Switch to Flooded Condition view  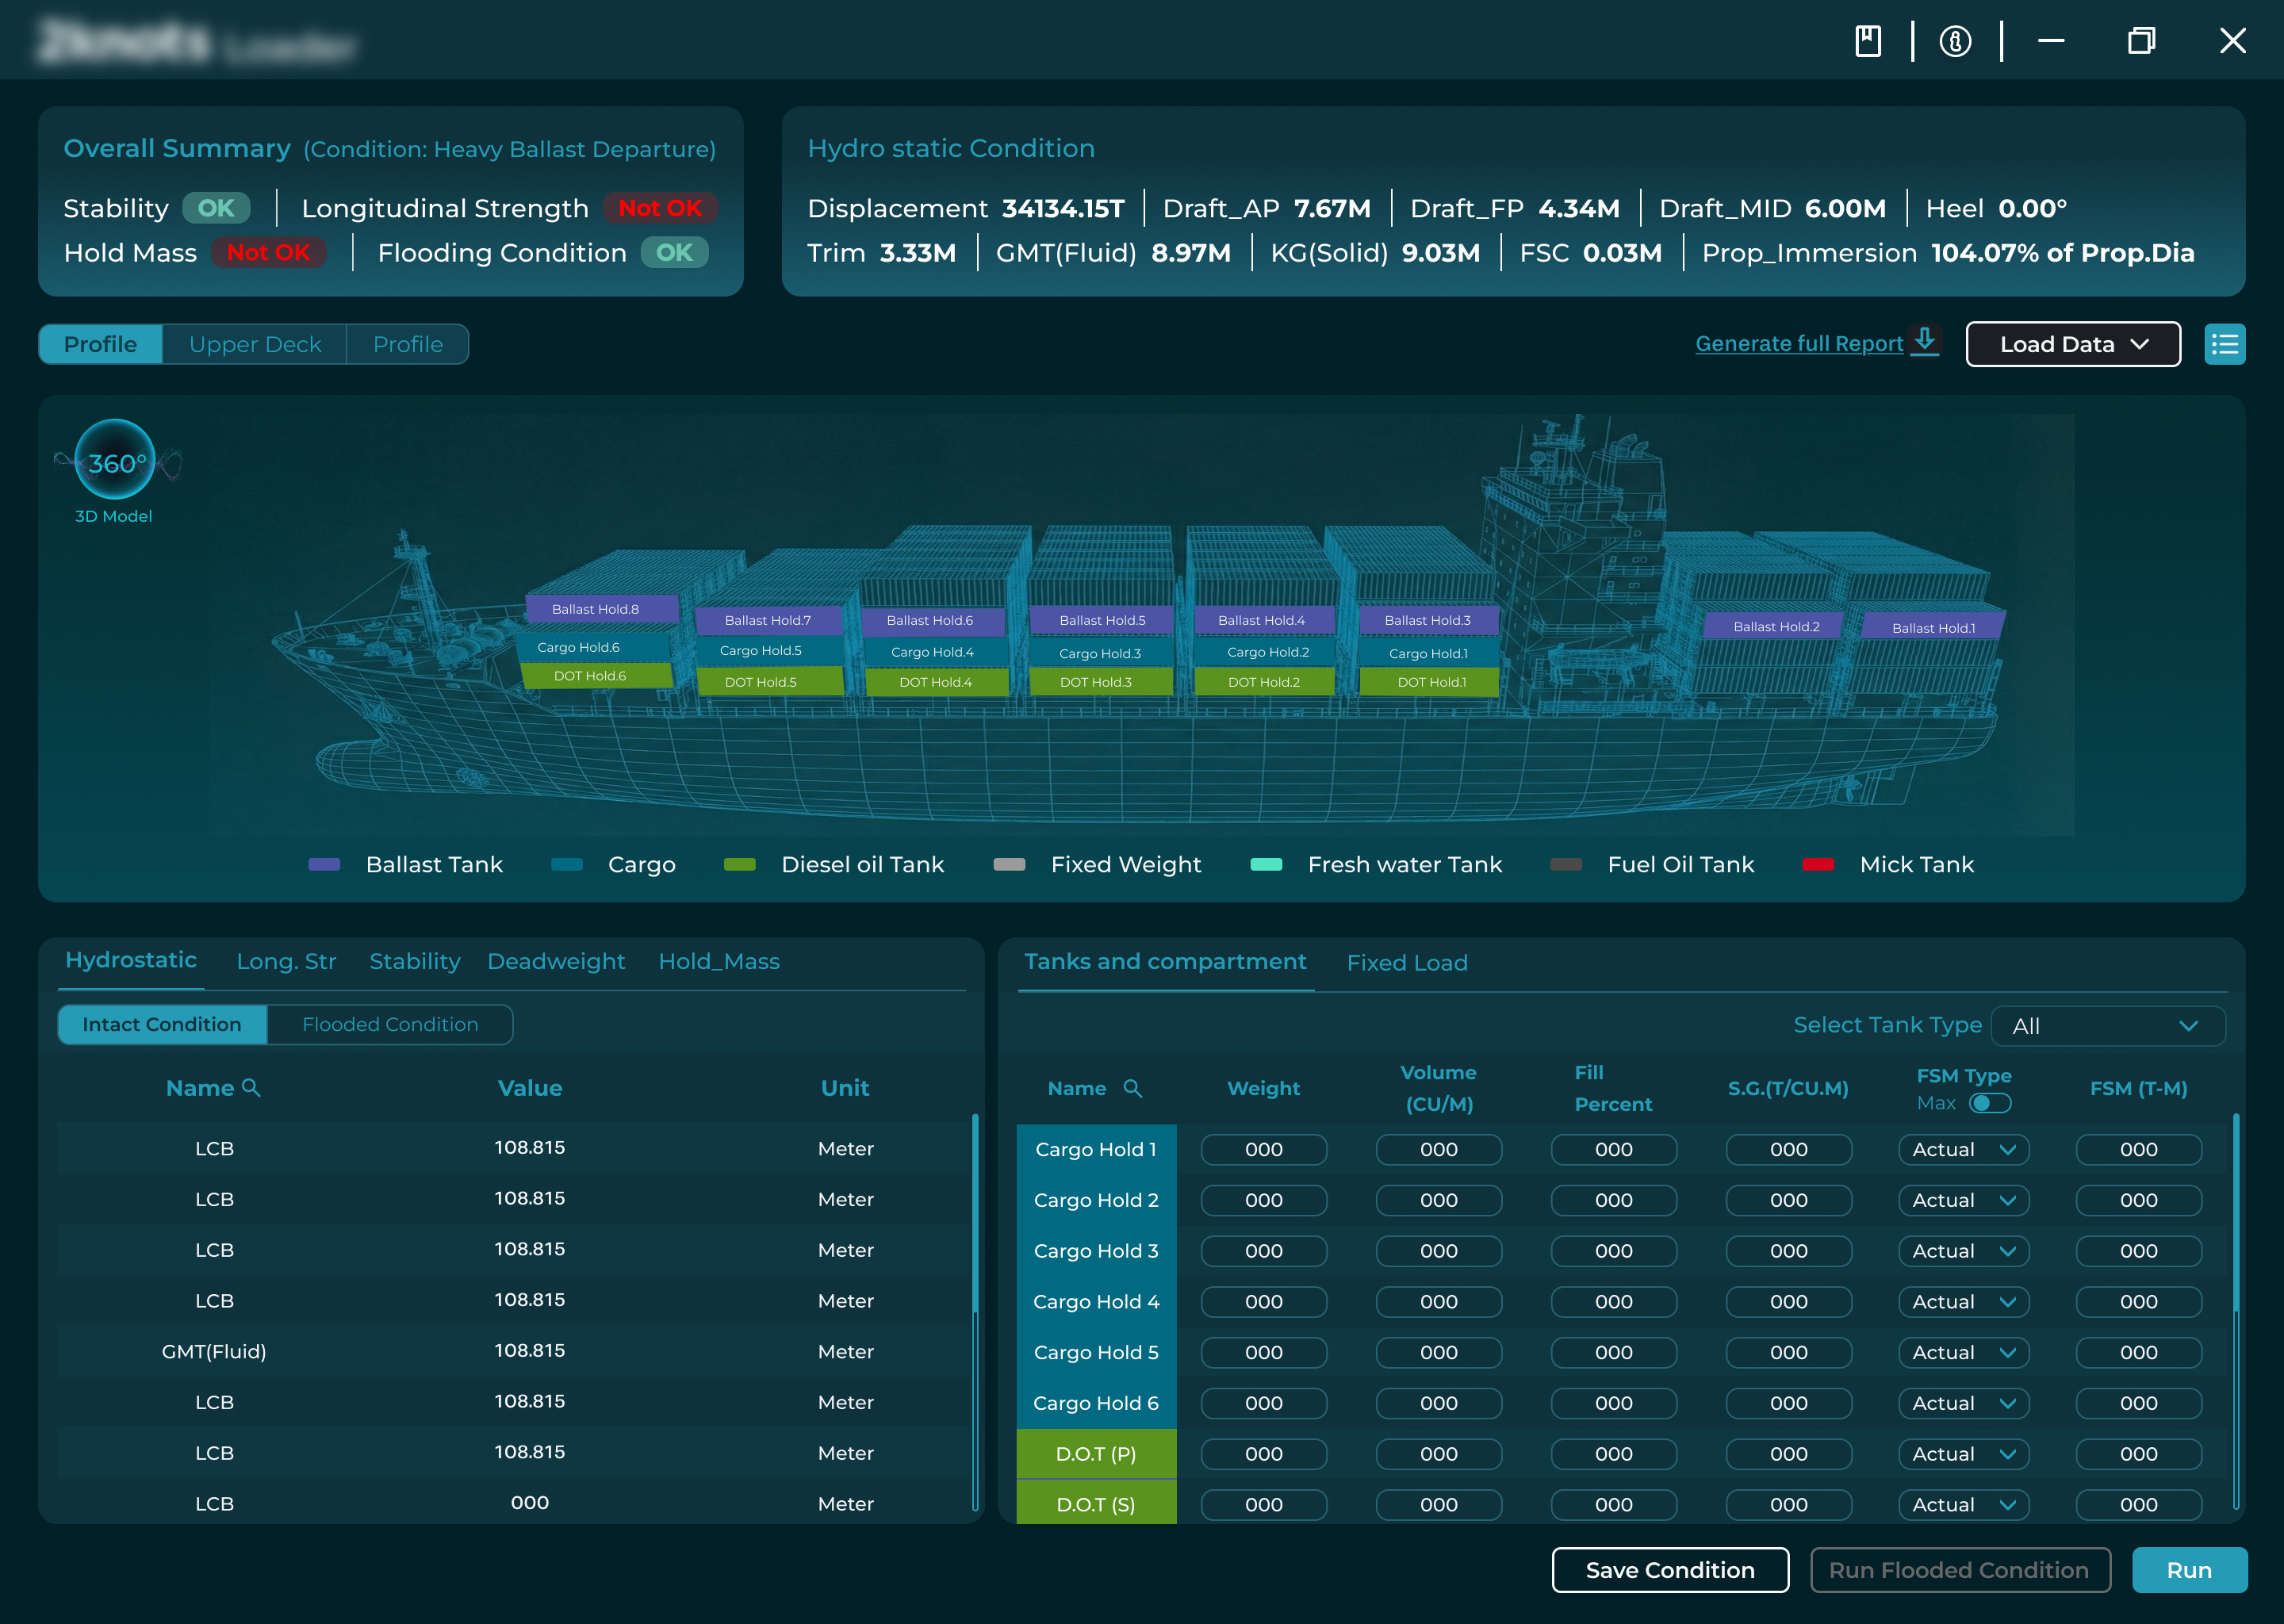coord(390,1024)
